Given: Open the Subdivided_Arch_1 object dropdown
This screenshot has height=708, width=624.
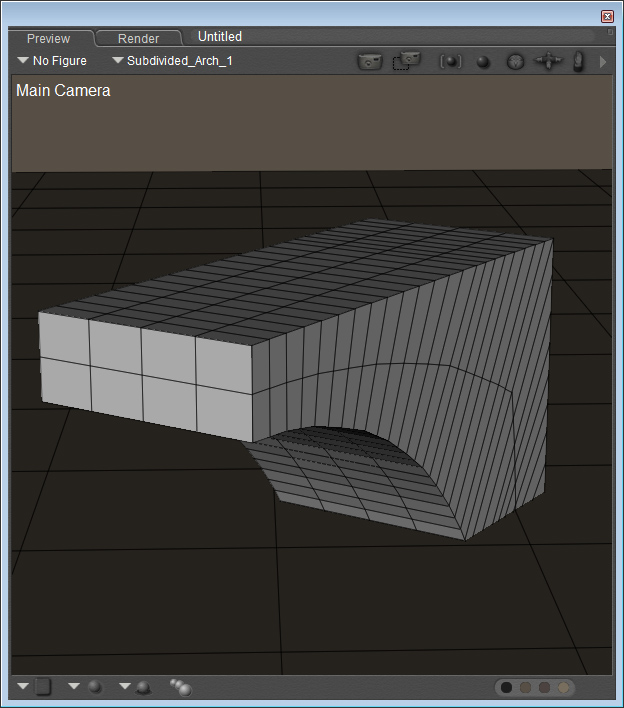Looking at the screenshot, I should click(172, 61).
